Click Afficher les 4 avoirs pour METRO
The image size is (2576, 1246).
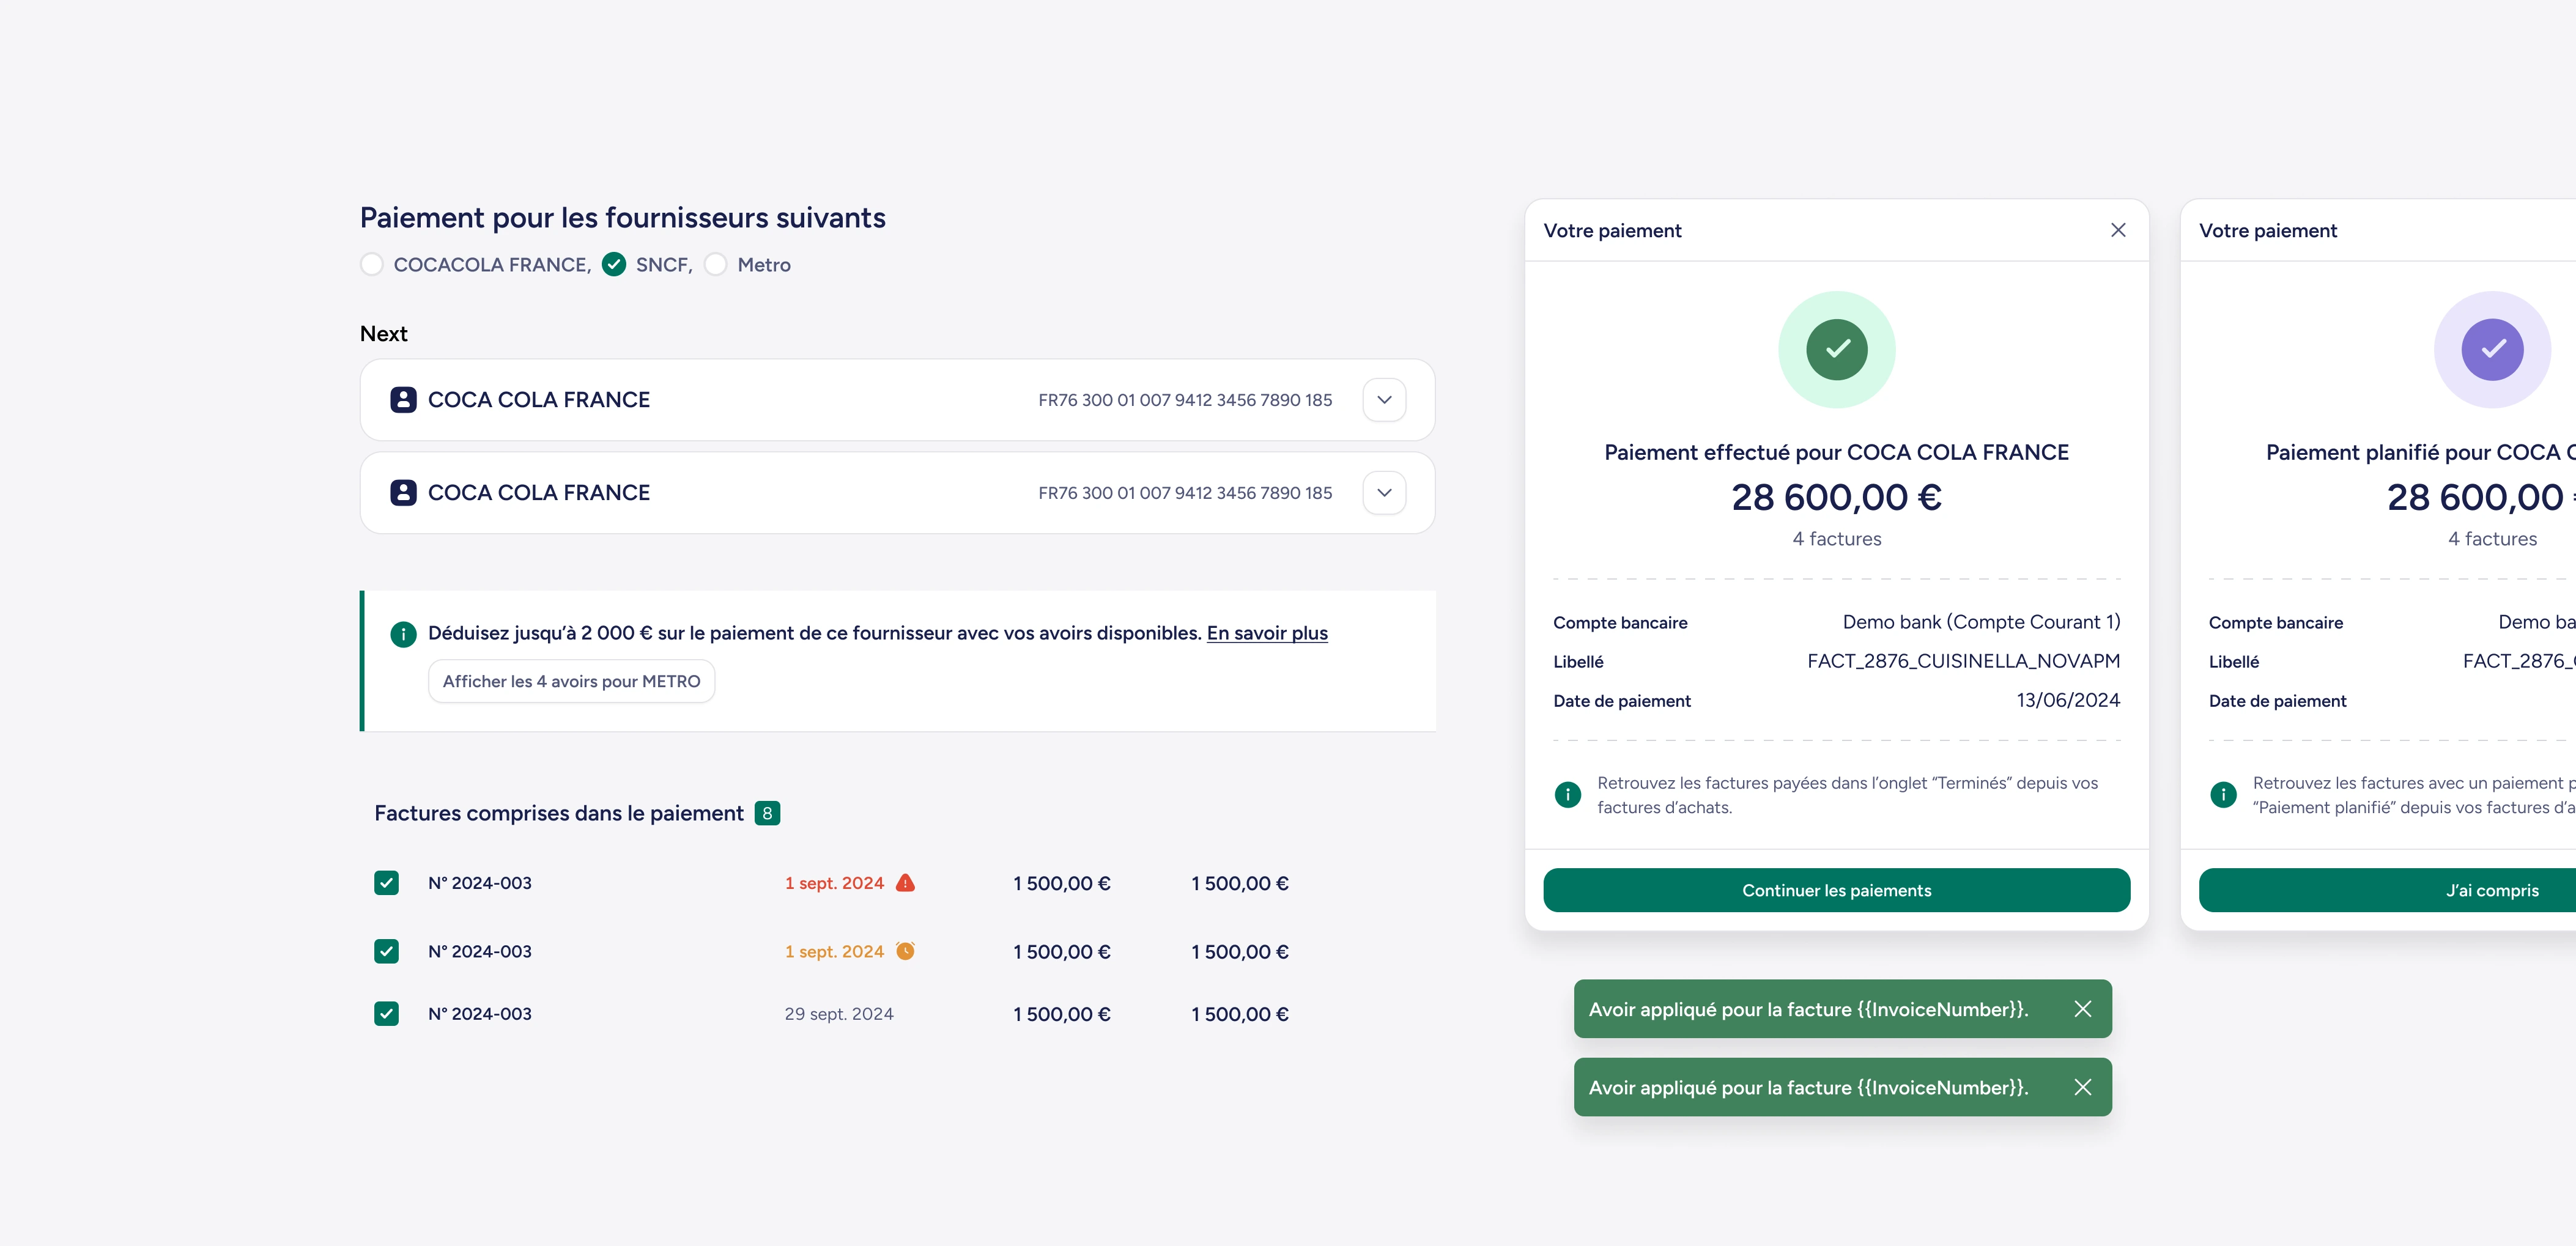click(571, 681)
